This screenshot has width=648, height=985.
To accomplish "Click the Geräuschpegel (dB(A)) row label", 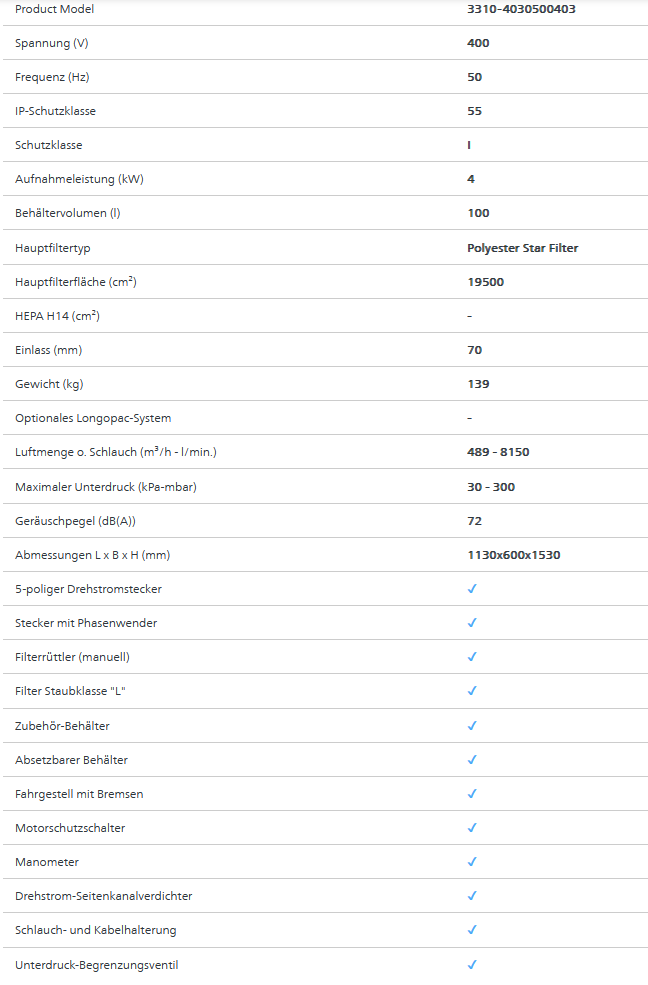I will [75, 521].
